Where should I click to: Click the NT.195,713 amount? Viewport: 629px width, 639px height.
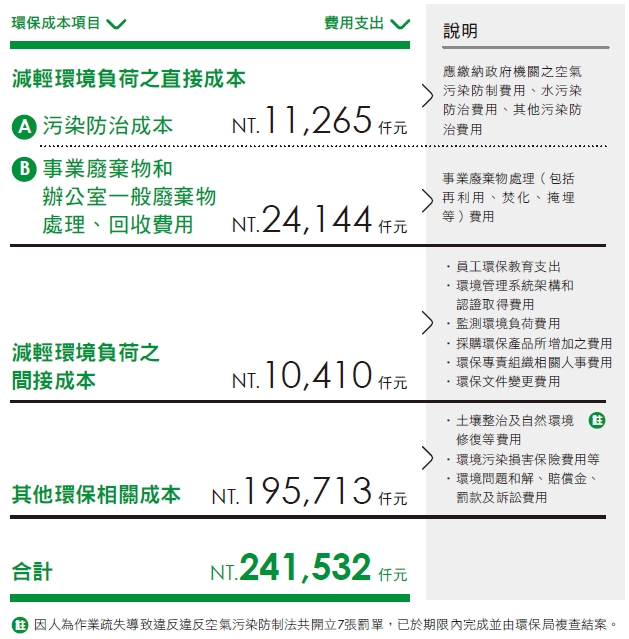pyautogui.click(x=292, y=491)
